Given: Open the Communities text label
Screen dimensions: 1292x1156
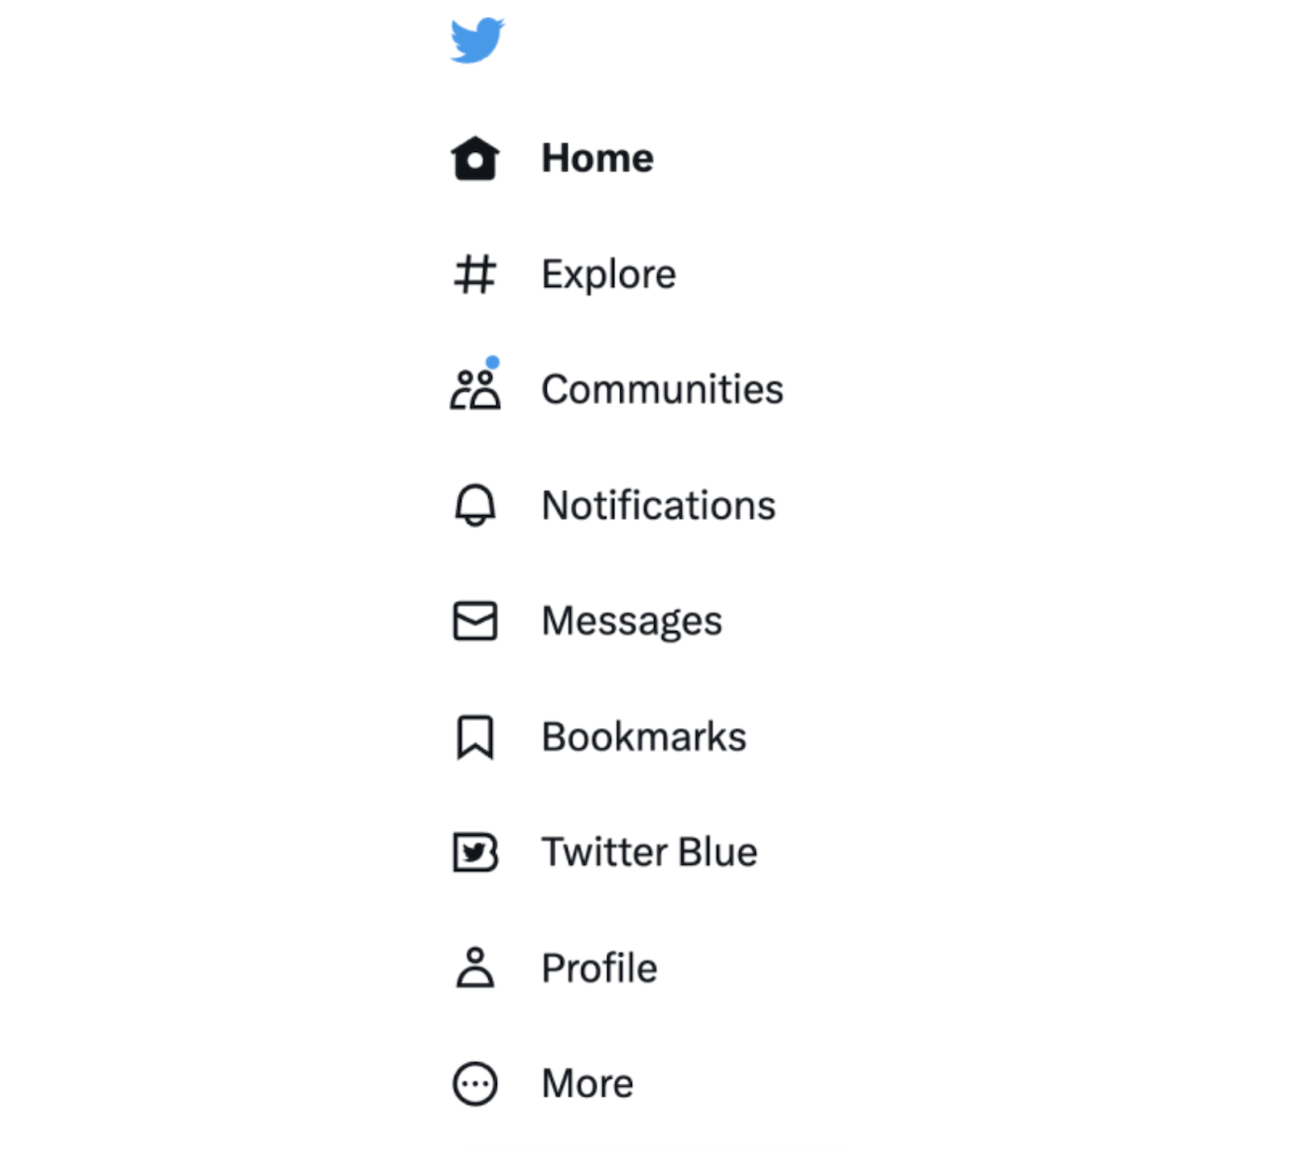Looking at the screenshot, I should [x=662, y=390].
